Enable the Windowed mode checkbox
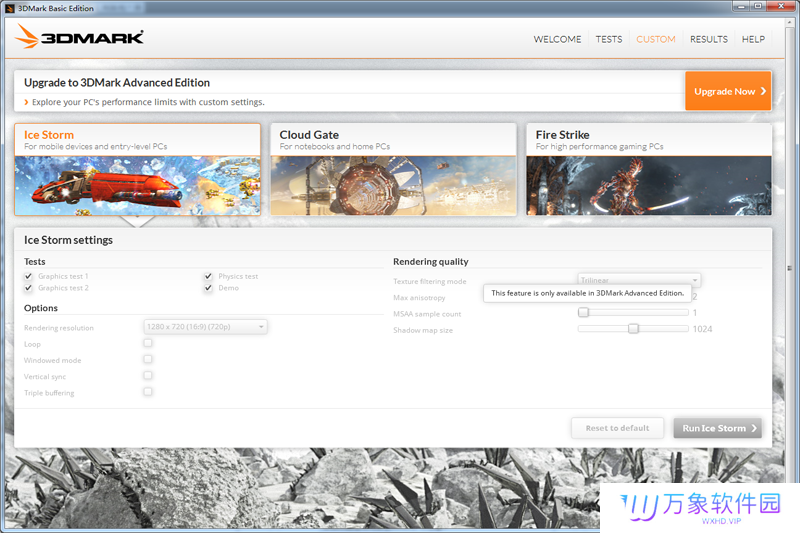 pyautogui.click(x=148, y=359)
